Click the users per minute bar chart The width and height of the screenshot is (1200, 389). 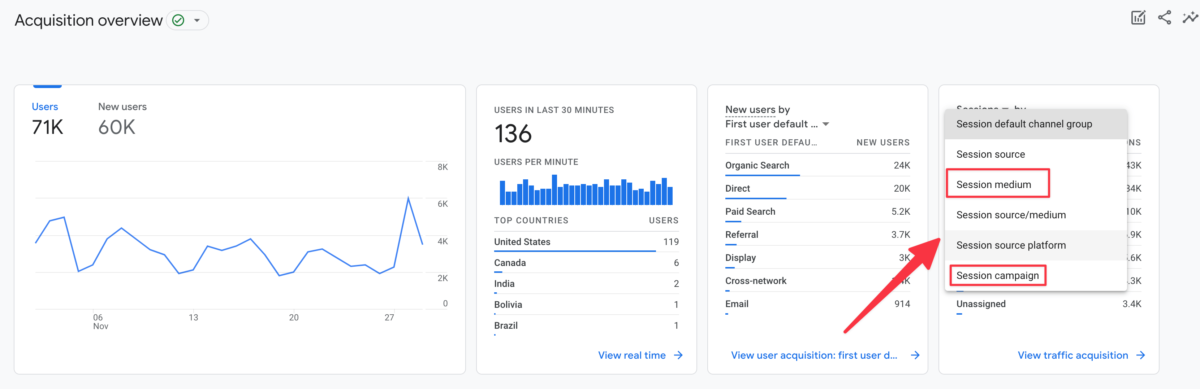tap(586, 190)
